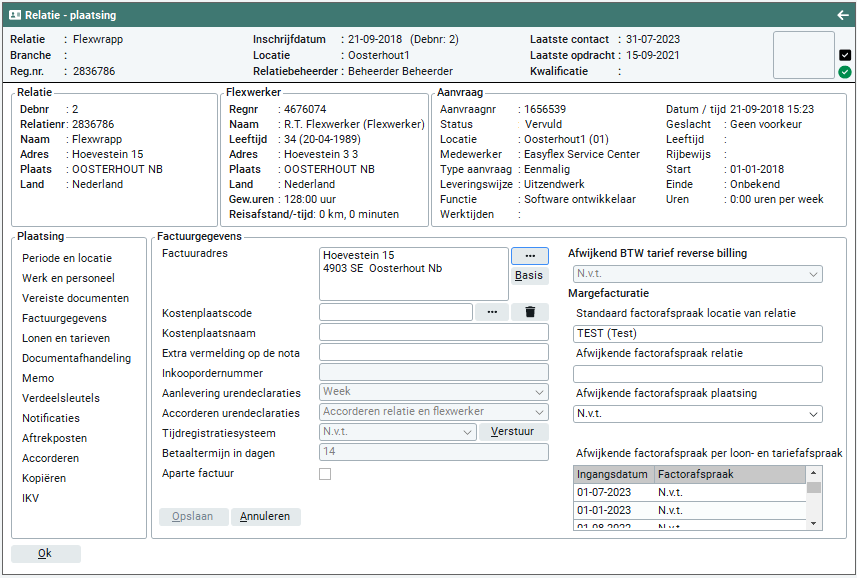Viewport: 857px width, 578px height.
Task: Click the back arrow in title bar
Action: pos(842,15)
